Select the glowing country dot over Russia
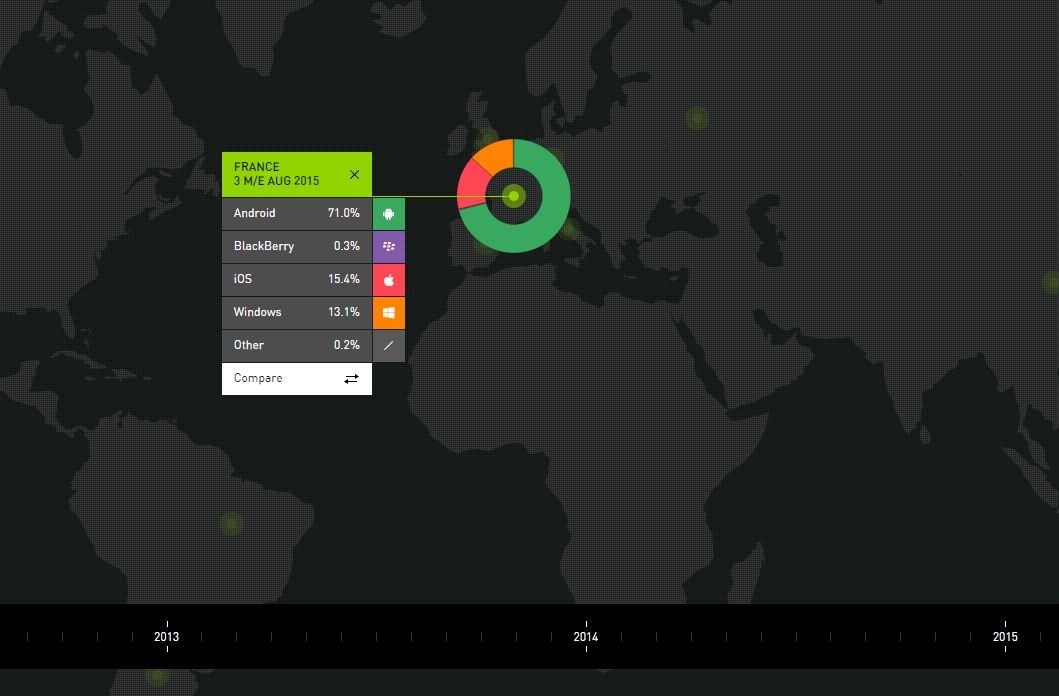The width and height of the screenshot is (1059, 696). [x=697, y=118]
